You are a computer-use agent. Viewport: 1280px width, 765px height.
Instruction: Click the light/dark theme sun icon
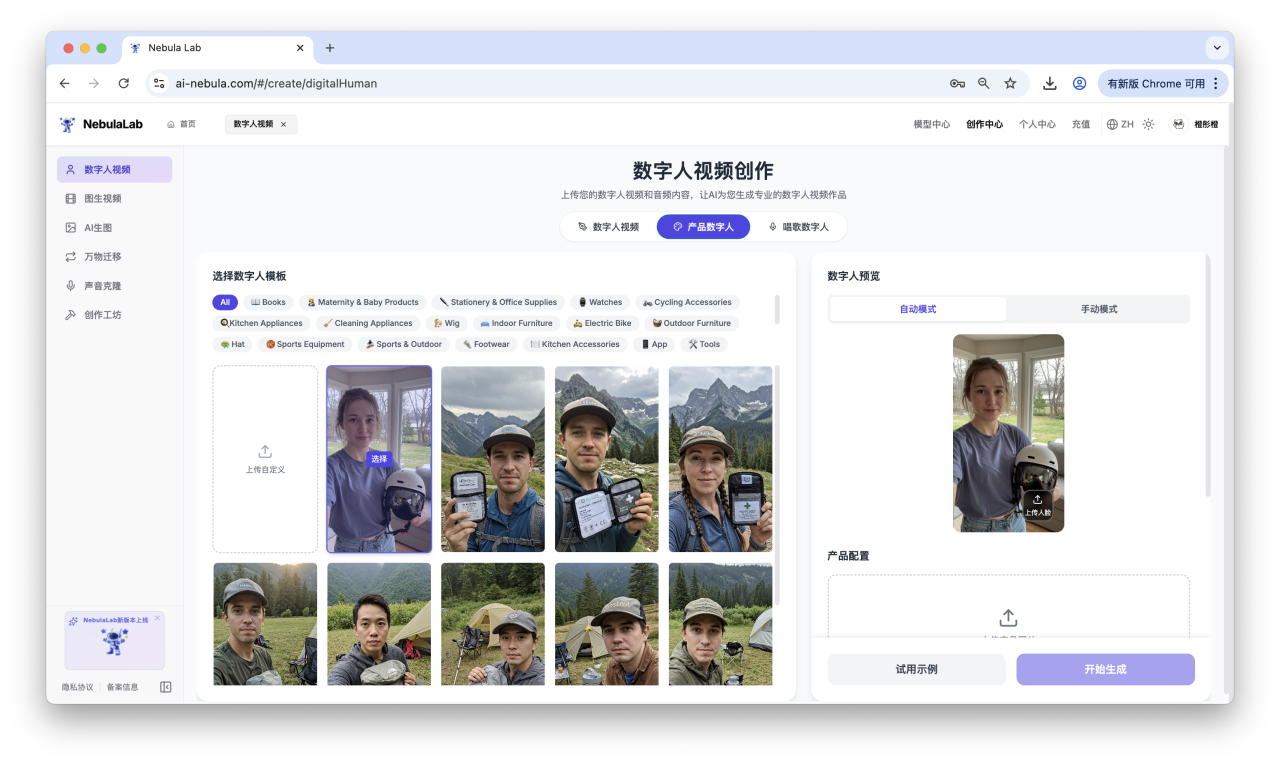coord(1148,124)
